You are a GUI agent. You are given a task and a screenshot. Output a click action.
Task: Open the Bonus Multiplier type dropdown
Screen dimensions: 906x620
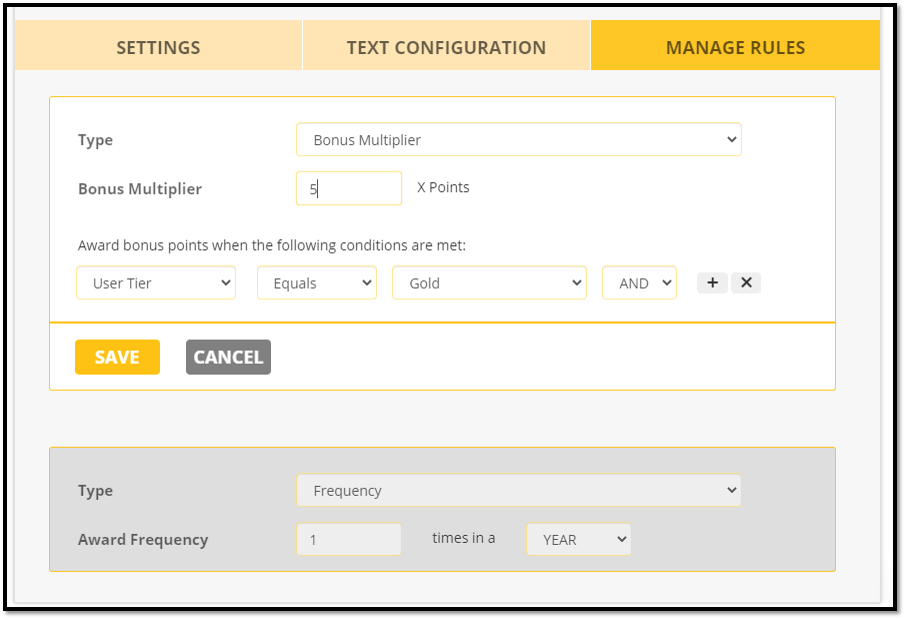click(x=518, y=140)
